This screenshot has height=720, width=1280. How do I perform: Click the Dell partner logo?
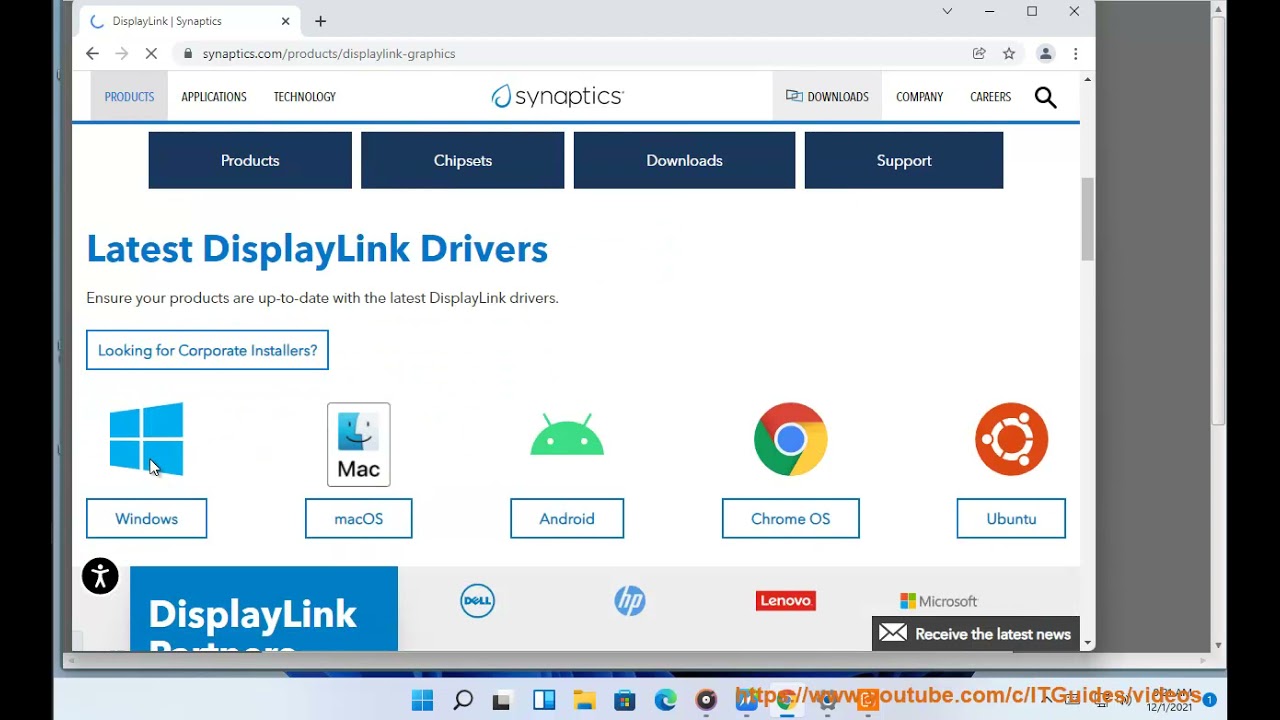477,601
